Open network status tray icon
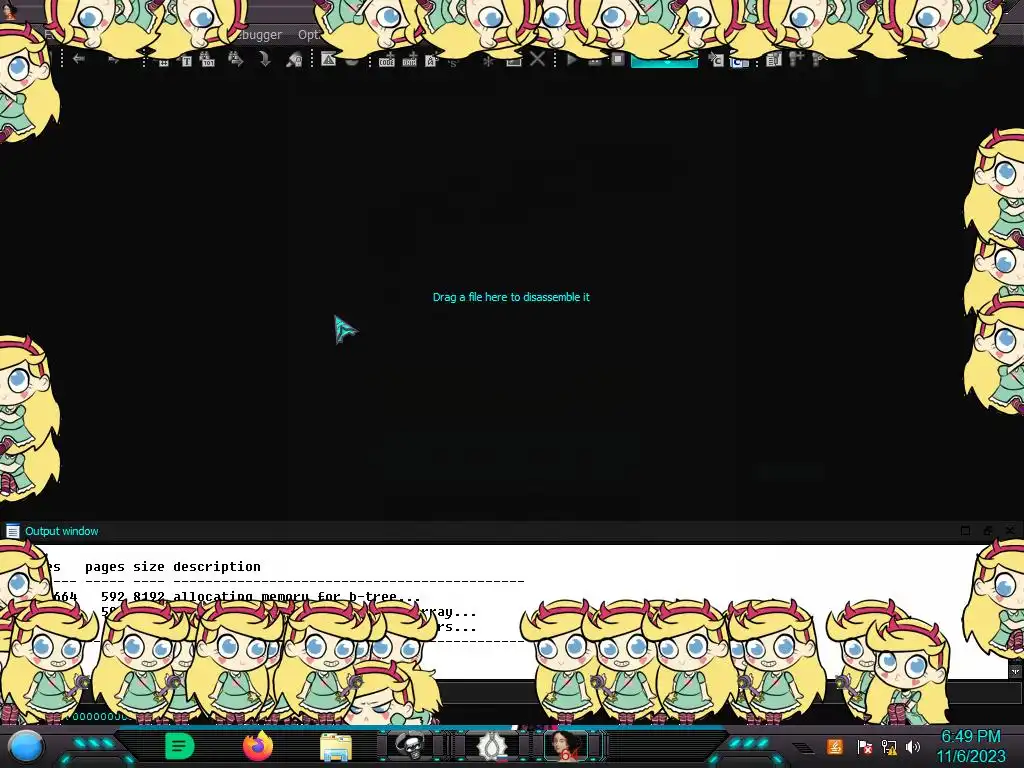1024x768 pixels. 889,746
